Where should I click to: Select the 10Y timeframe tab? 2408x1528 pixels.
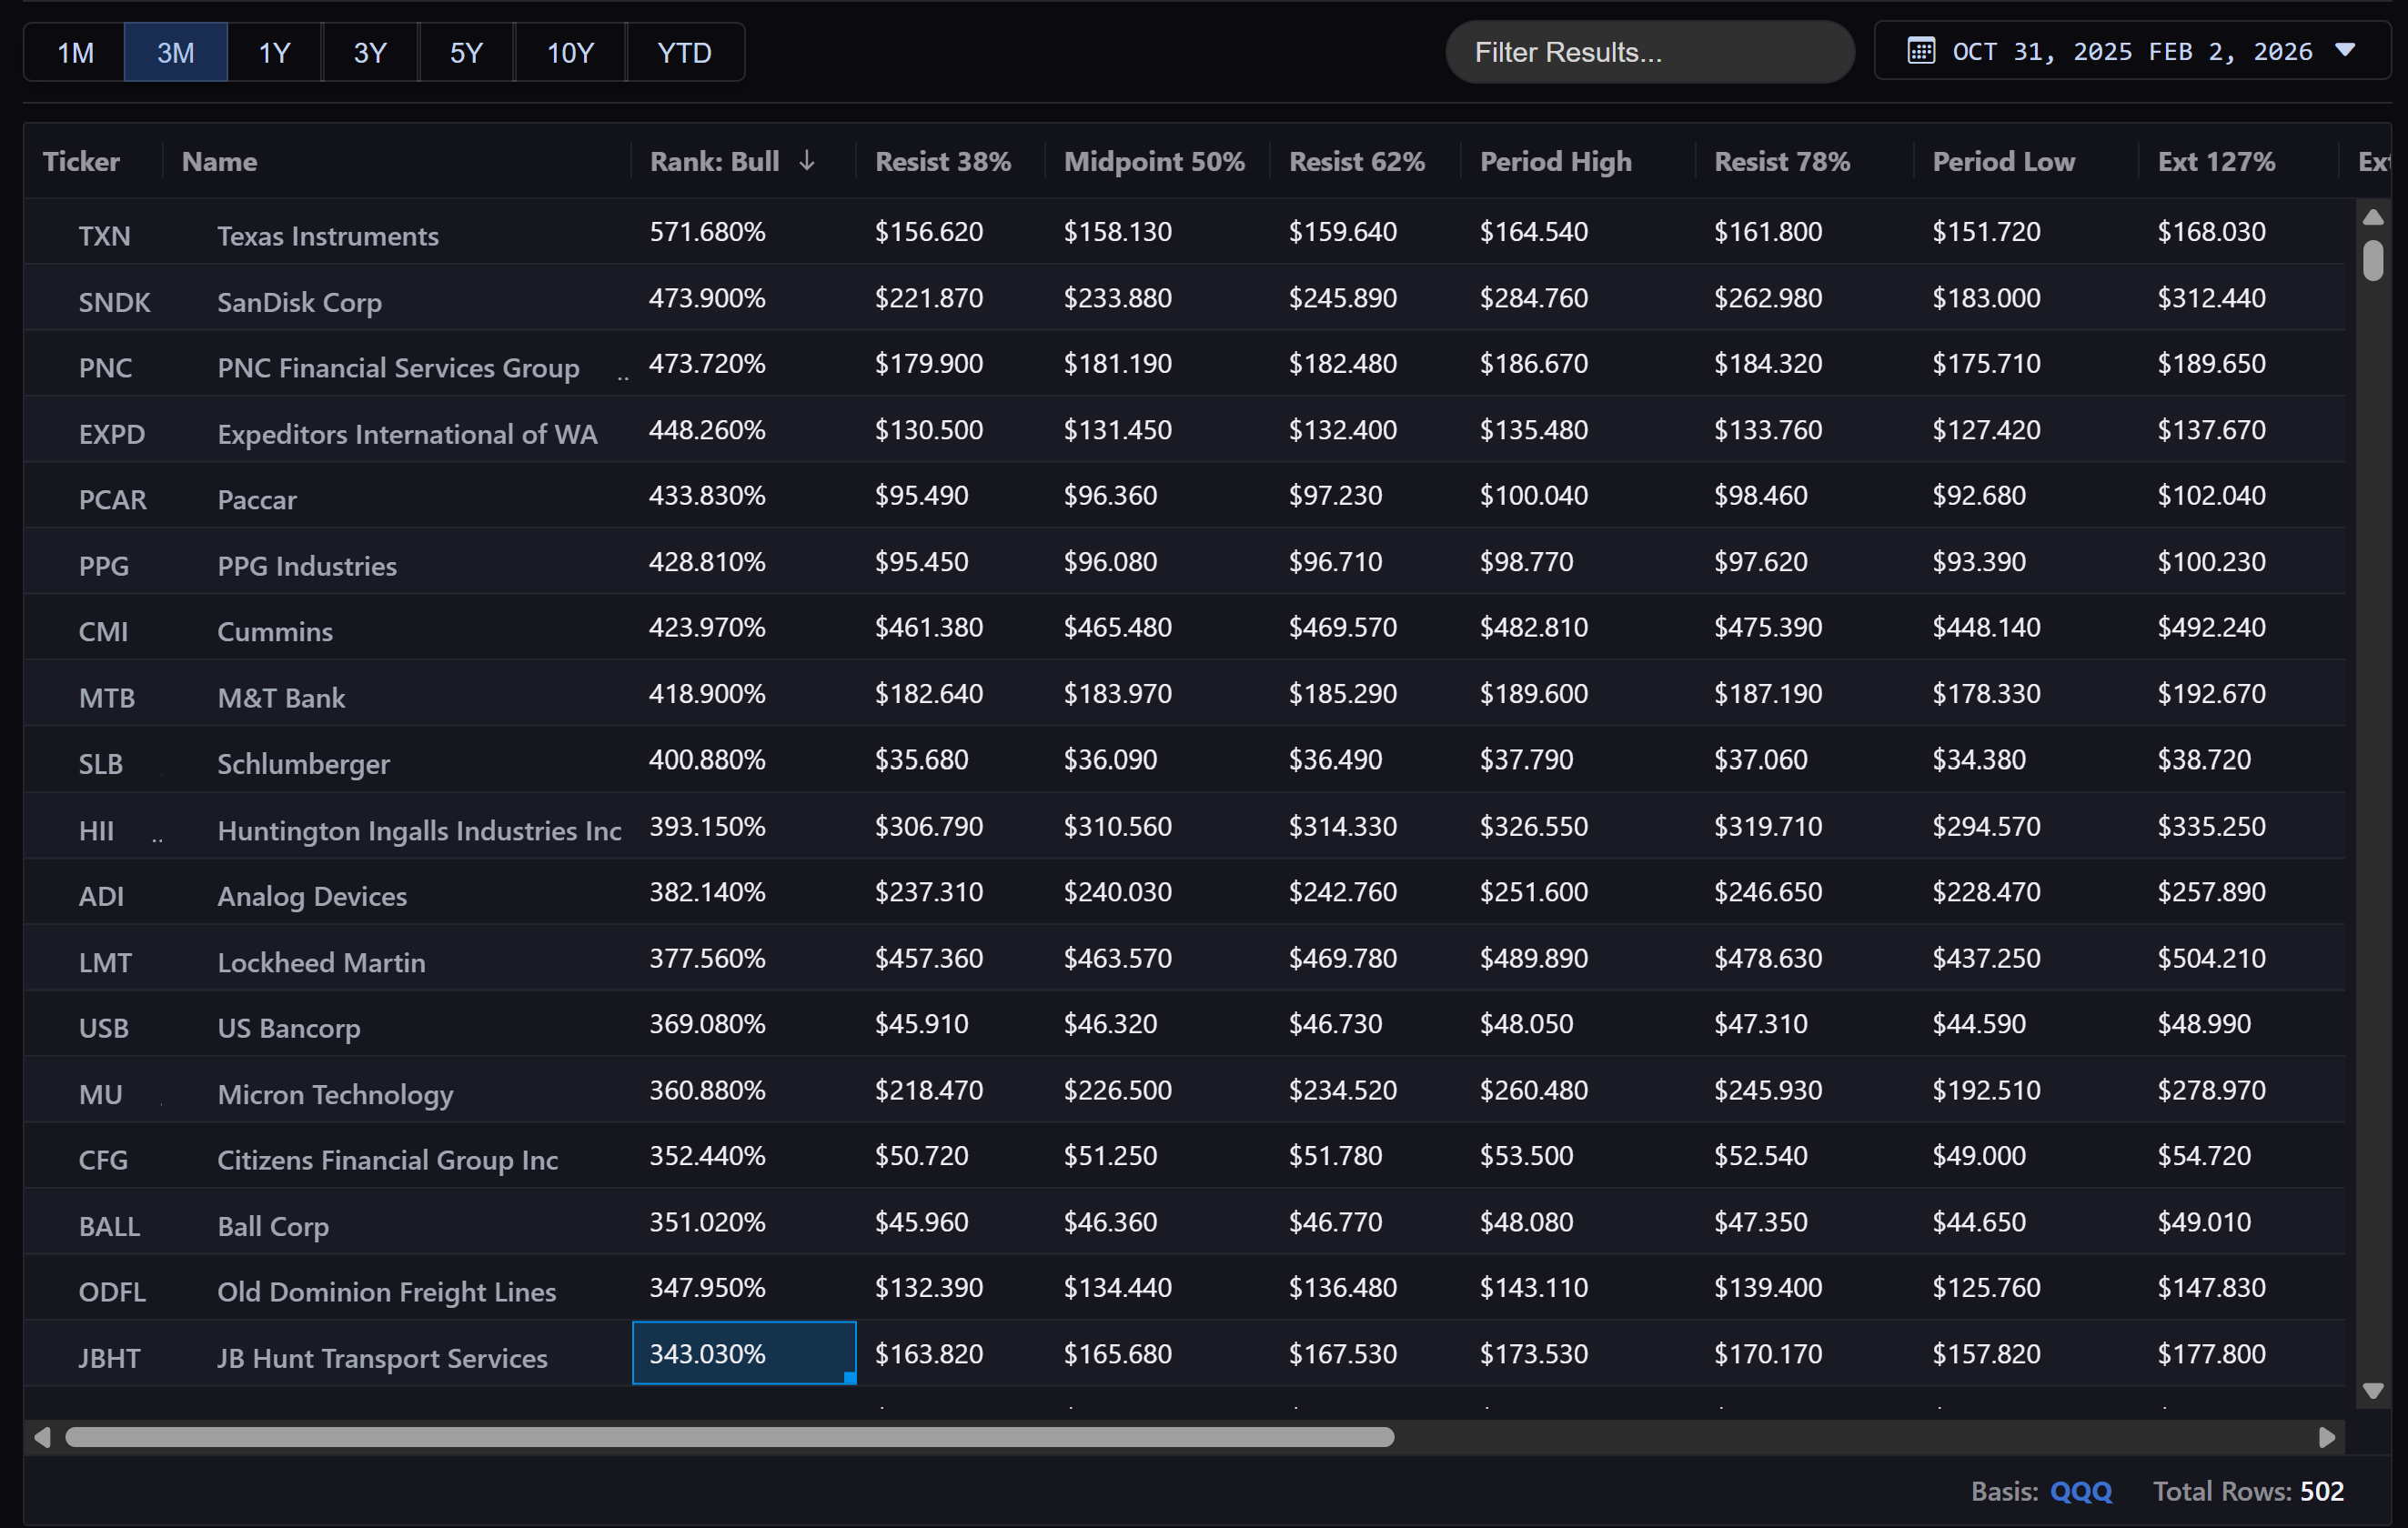(570, 53)
